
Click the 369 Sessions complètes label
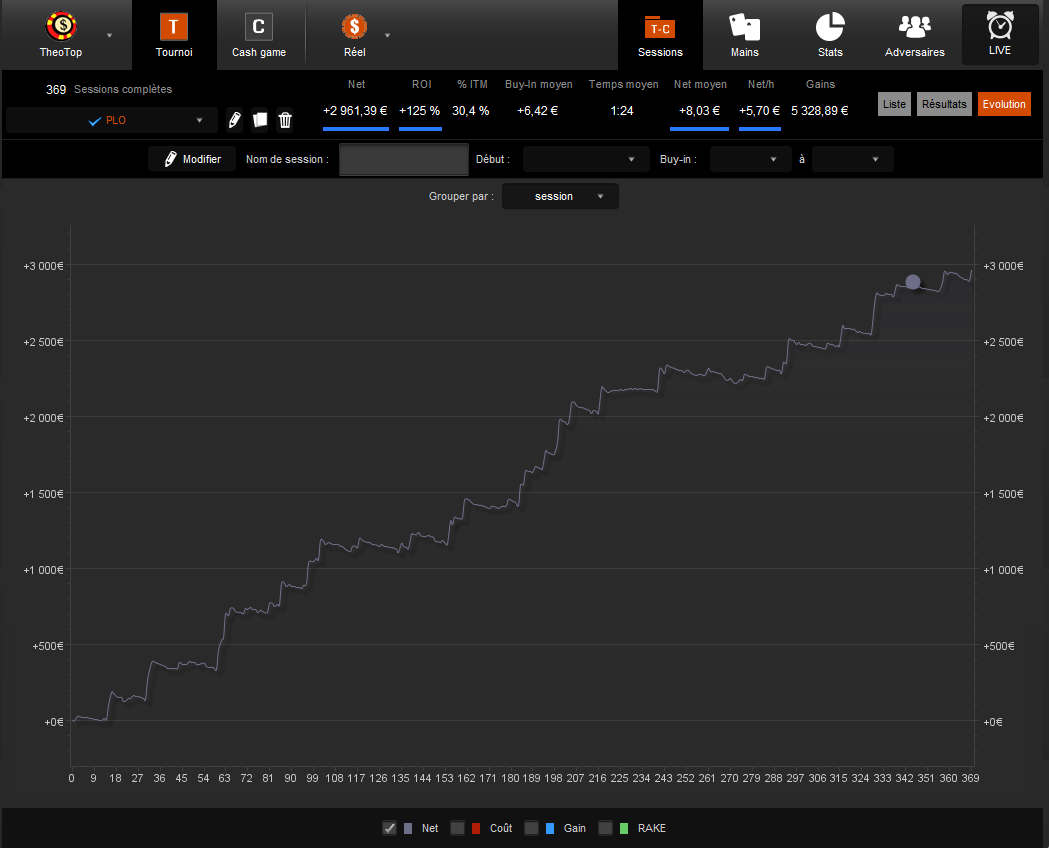click(x=109, y=90)
